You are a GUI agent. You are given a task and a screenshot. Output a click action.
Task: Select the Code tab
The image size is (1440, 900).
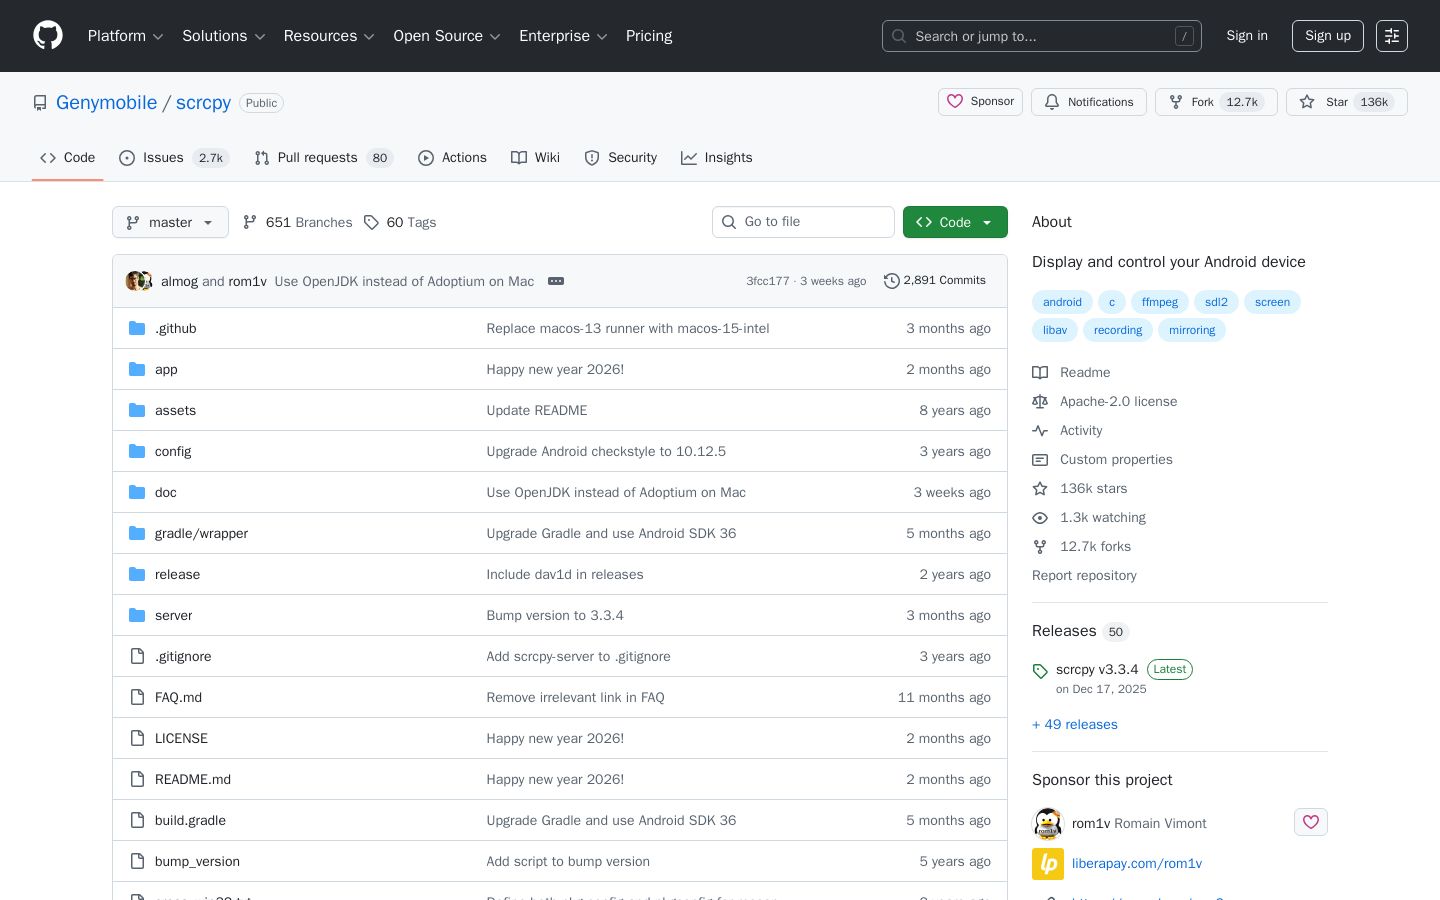coord(68,158)
